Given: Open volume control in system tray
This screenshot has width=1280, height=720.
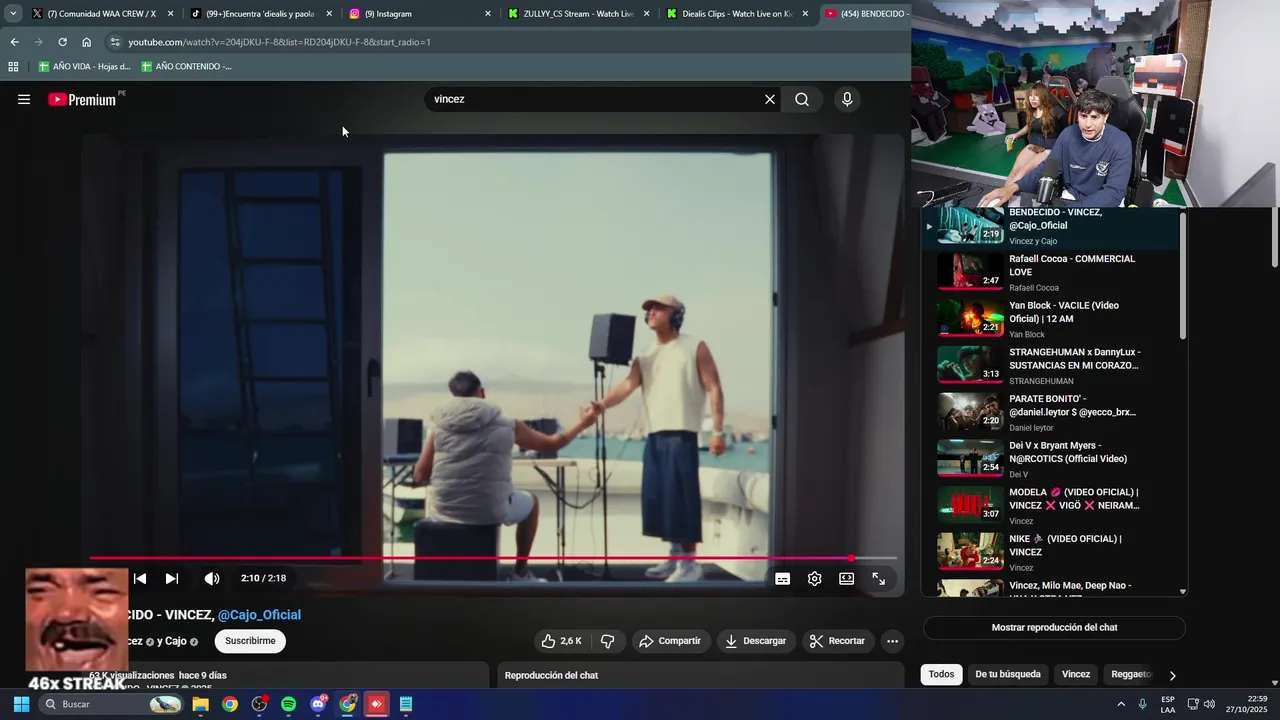Looking at the screenshot, I should (x=1209, y=704).
